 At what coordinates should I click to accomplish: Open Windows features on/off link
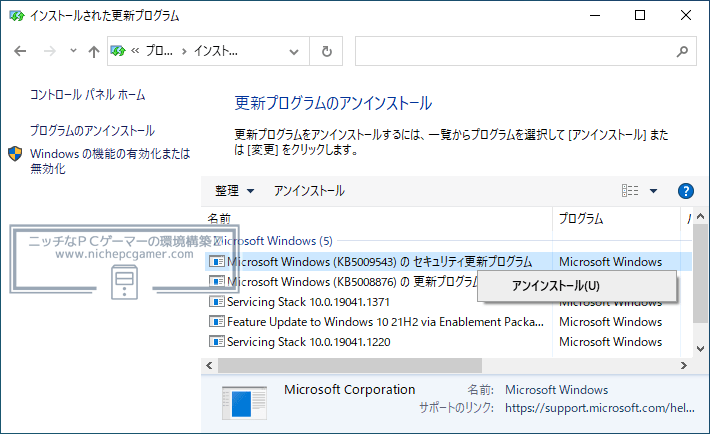(110, 161)
